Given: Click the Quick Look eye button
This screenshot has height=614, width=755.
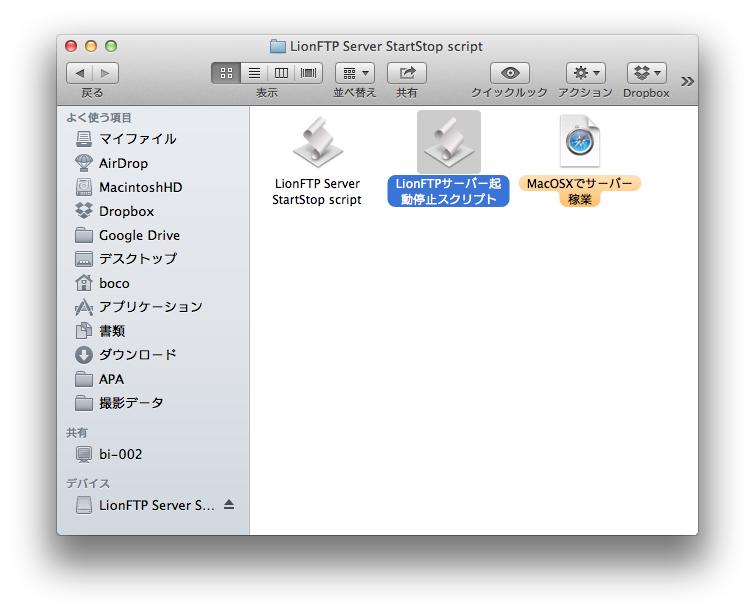Looking at the screenshot, I should 510,73.
